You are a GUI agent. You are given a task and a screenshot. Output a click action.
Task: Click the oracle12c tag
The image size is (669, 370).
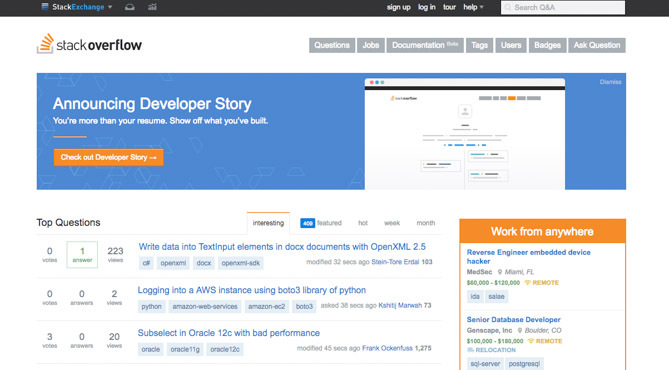(225, 349)
